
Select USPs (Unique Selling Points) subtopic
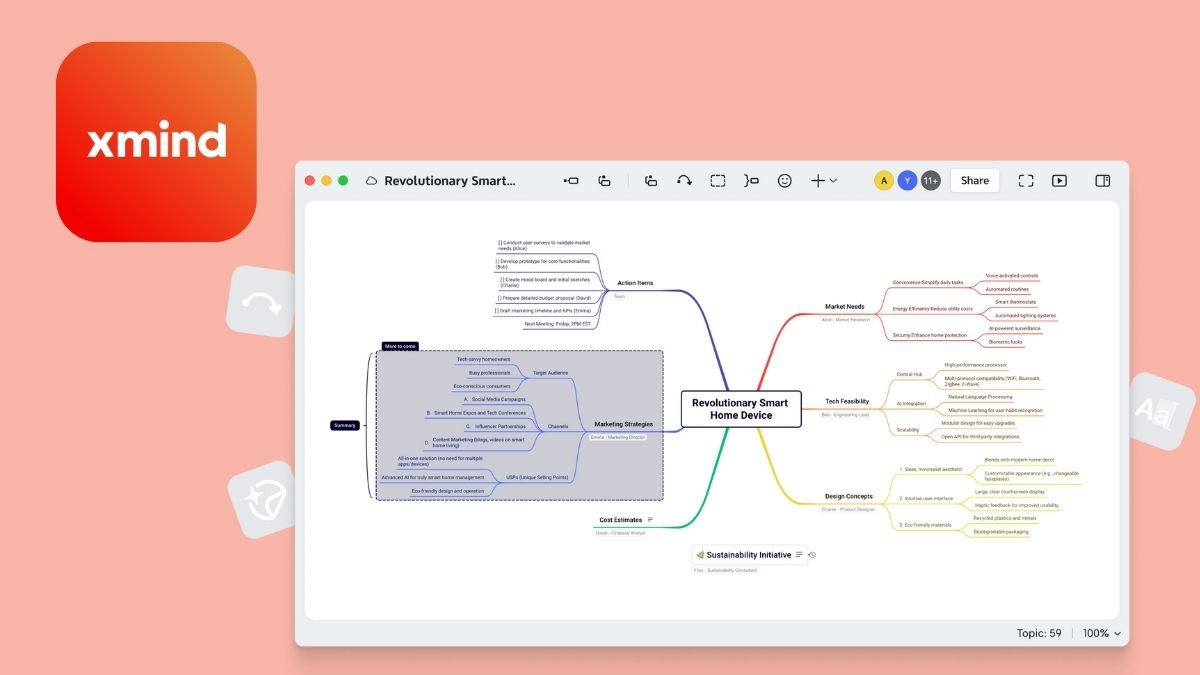tap(537, 477)
